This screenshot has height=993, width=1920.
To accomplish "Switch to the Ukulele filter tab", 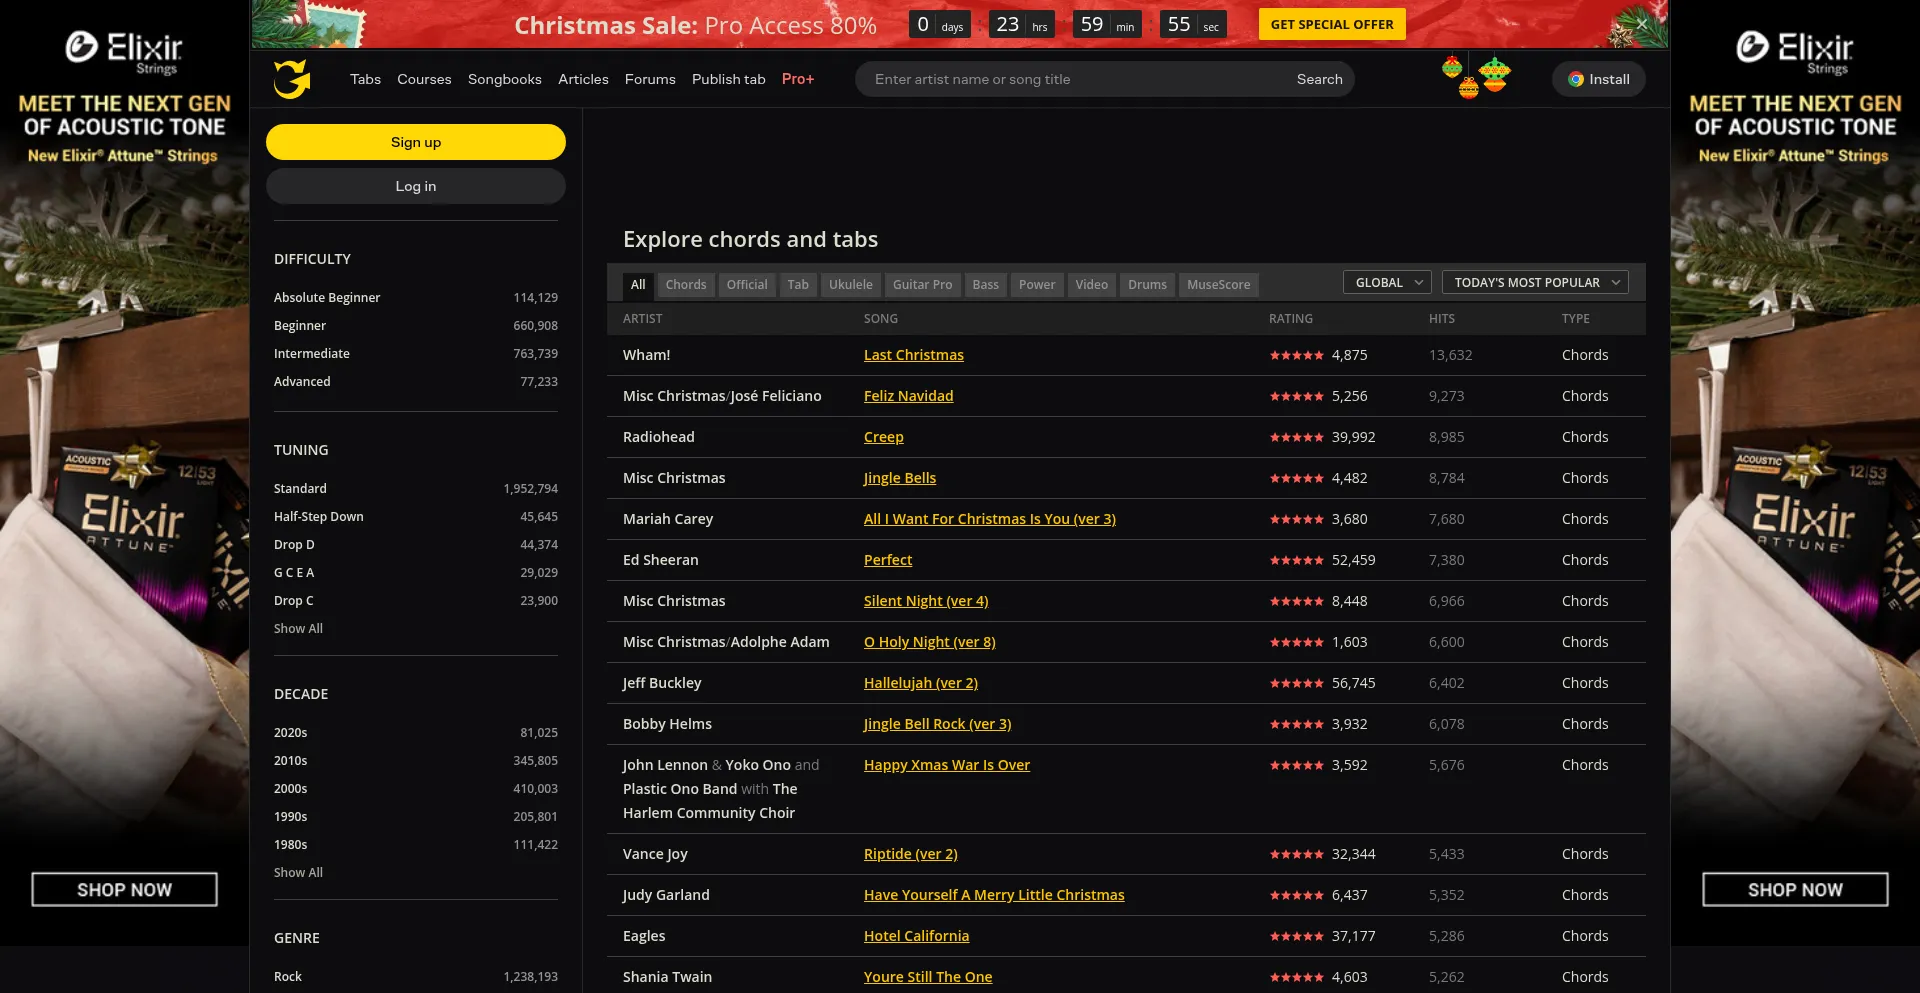I will pos(850,285).
